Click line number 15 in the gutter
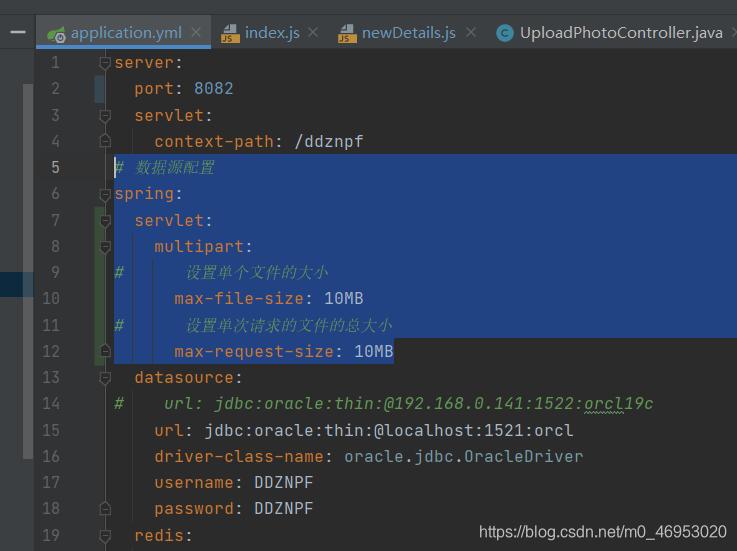This screenshot has width=737, height=551. tap(51, 430)
